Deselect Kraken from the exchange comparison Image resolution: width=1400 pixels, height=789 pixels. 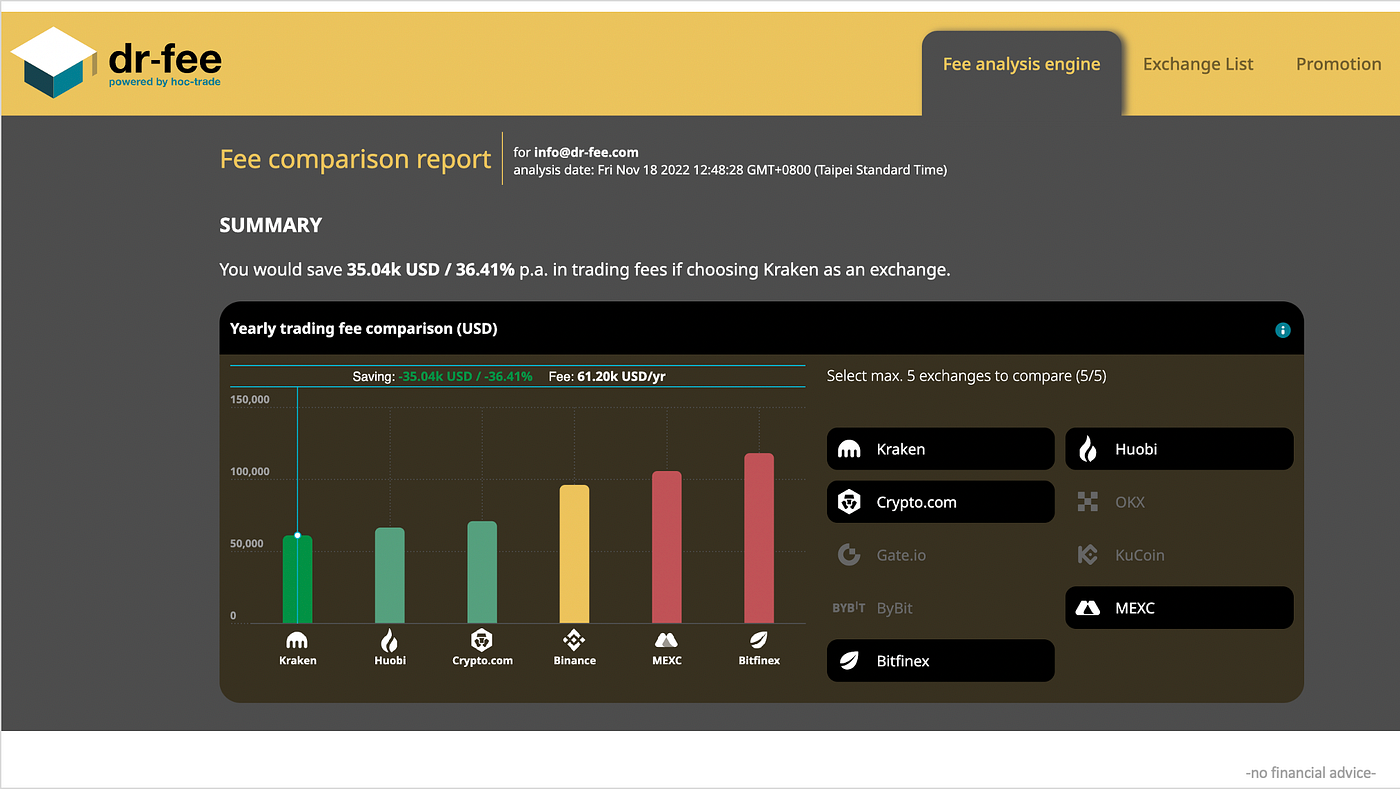click(940, 449)
